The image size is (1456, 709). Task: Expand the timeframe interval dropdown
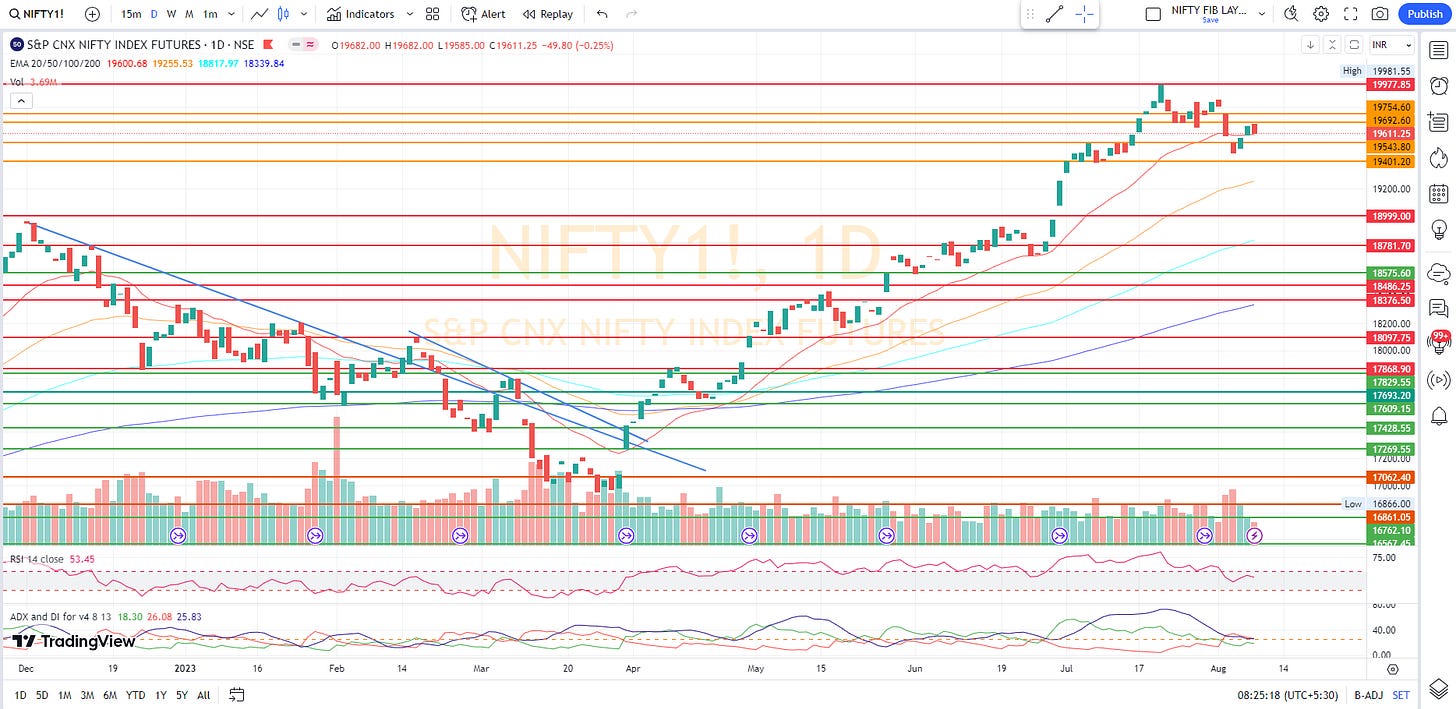coord(232,14)
